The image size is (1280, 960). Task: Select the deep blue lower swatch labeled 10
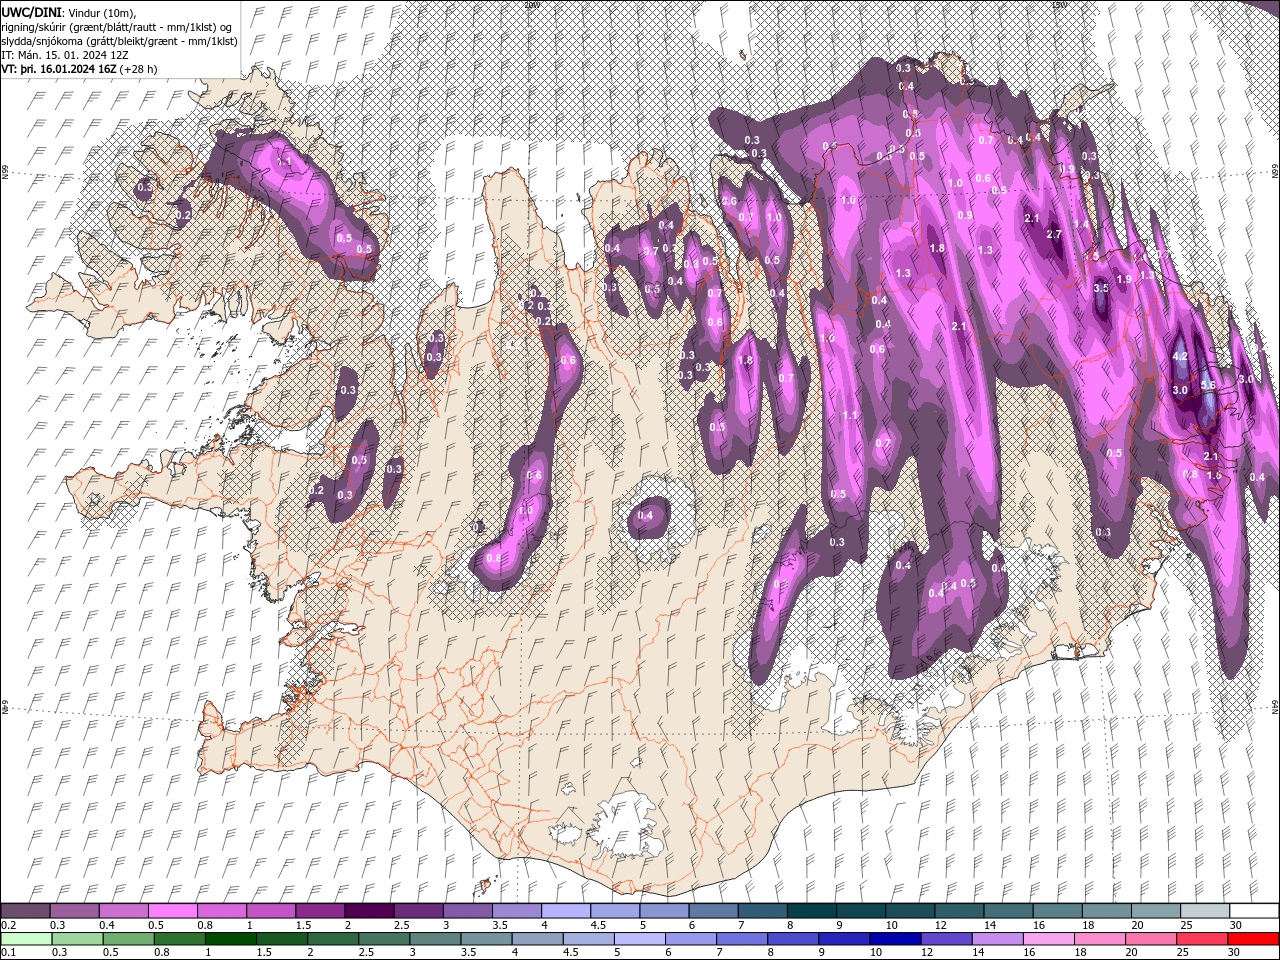(x=895, y=939)
